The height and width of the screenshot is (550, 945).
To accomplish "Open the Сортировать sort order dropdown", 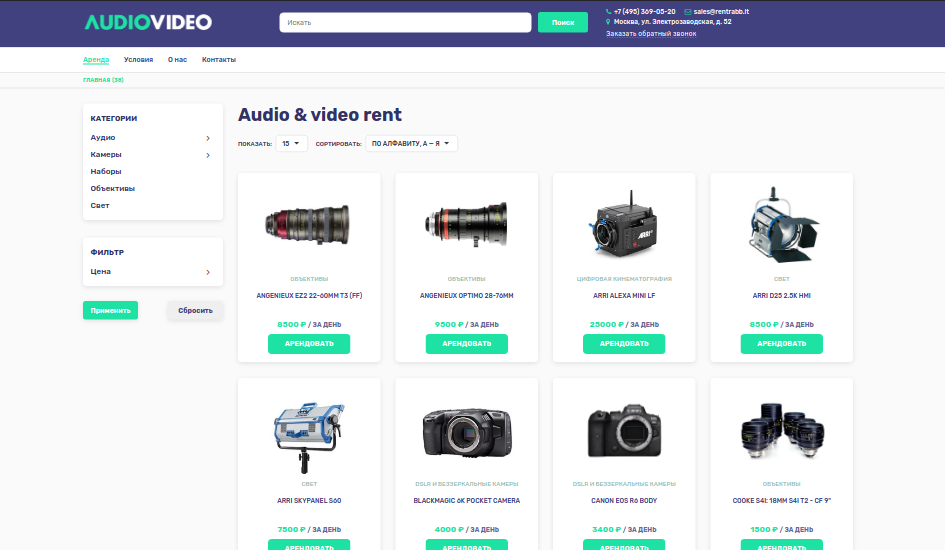I will (411, 144).
